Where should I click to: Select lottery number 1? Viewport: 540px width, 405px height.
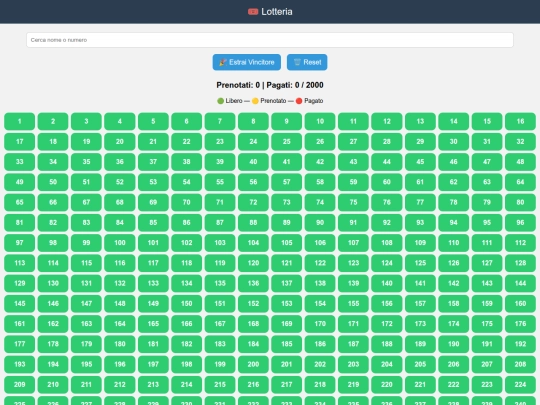(x=19, y=121)
